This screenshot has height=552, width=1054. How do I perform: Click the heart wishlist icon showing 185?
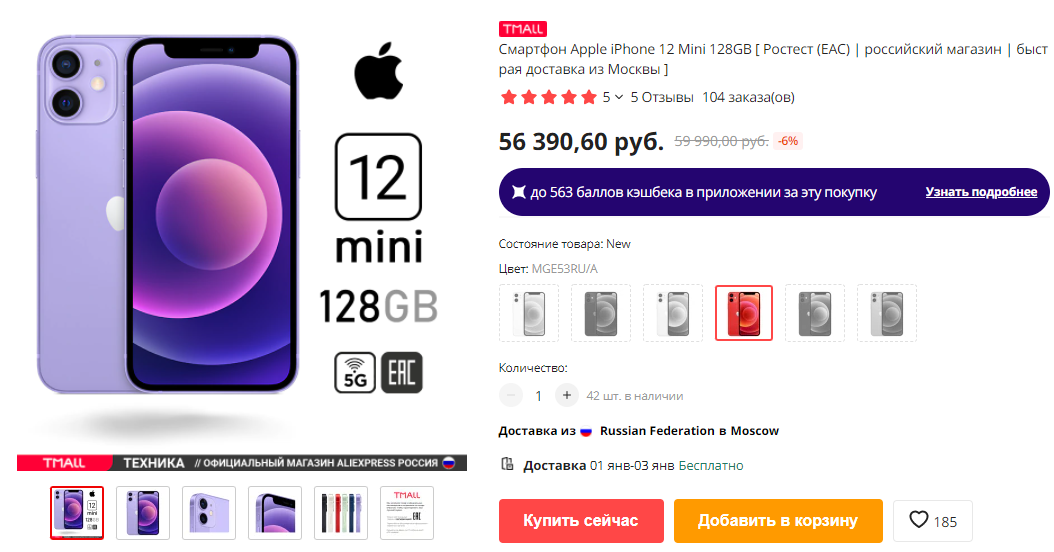[919, 520]
